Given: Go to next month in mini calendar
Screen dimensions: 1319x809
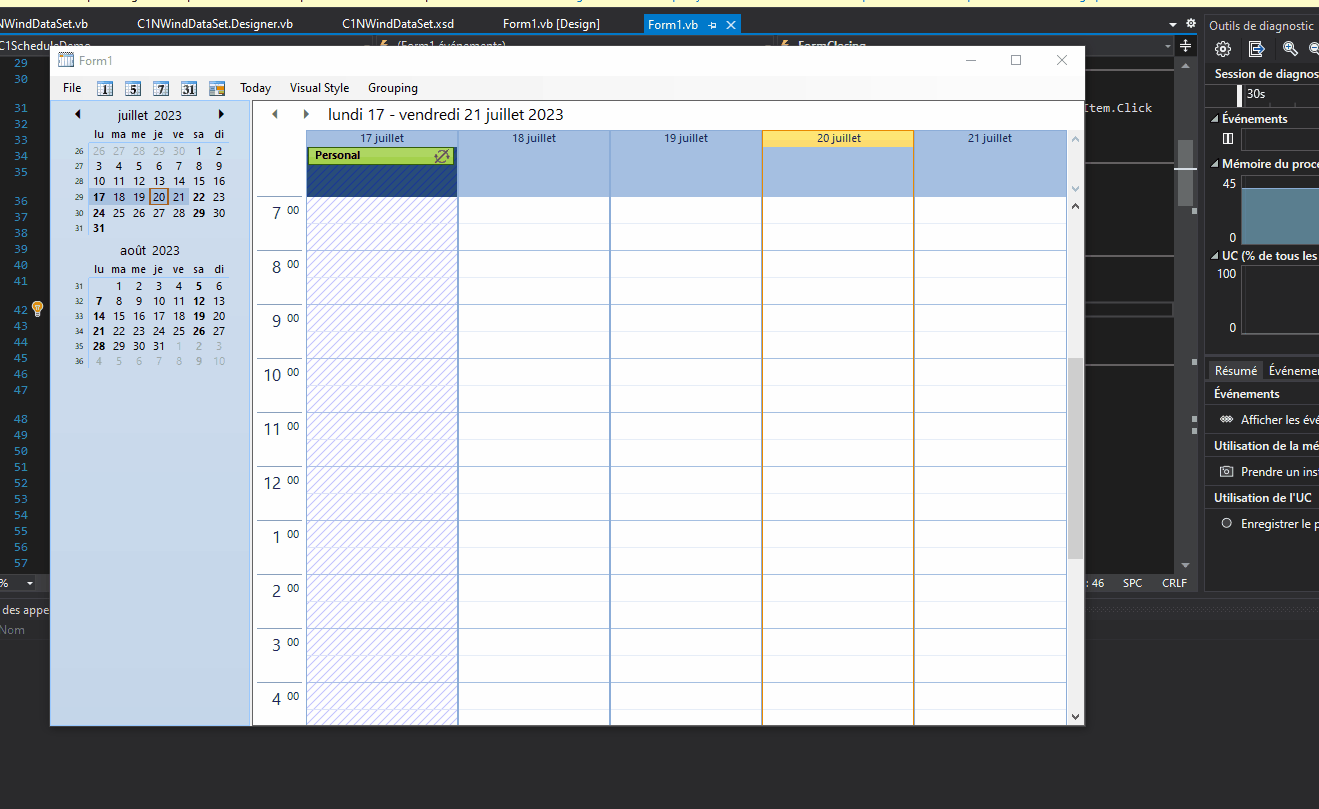Looking at the screenshot, I should [221, 115].
